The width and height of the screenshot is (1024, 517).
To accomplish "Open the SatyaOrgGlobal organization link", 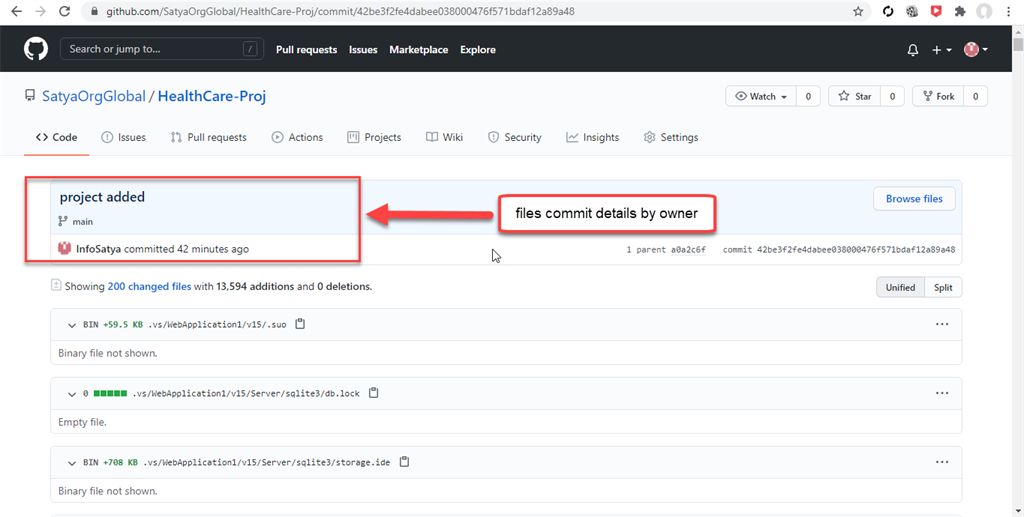I will tap(93, 96).
